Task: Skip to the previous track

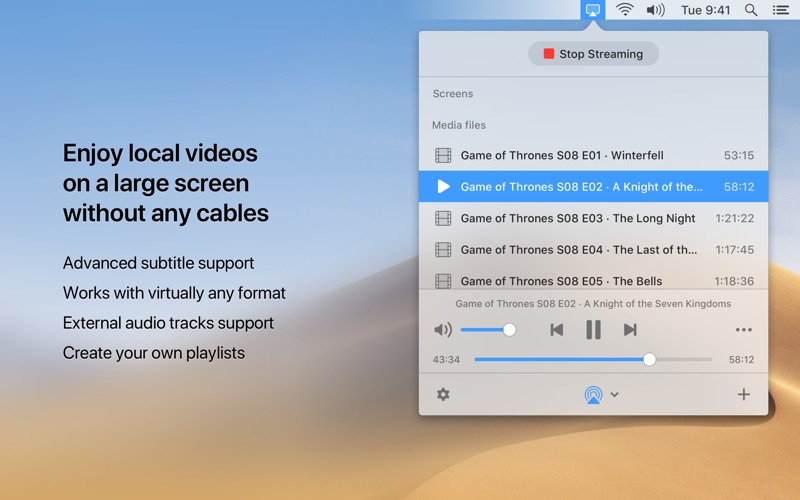Action: [557, 330]
